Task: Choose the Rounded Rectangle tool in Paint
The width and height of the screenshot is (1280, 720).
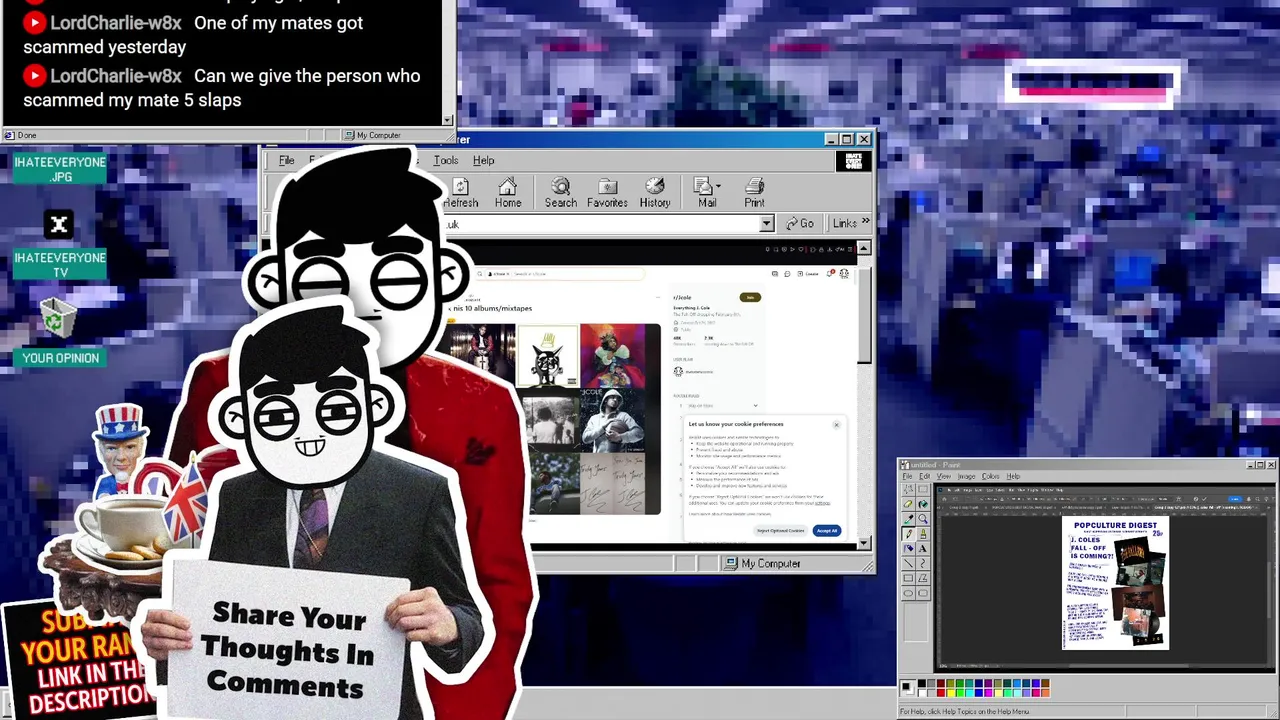Action: (923, 593)
